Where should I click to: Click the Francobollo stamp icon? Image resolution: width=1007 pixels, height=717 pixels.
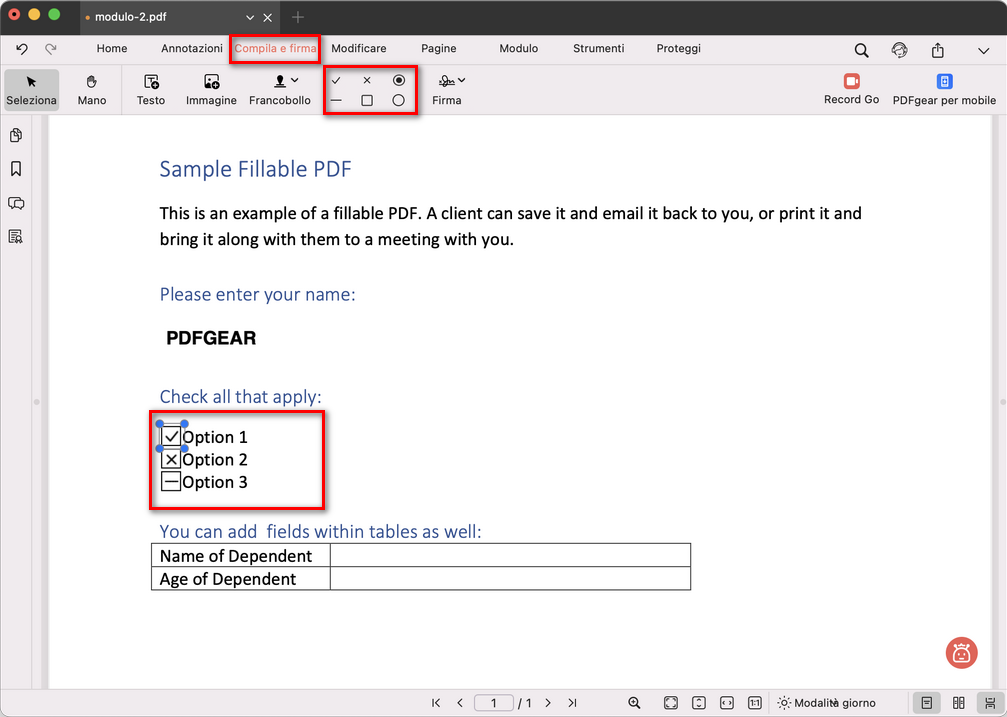279,82
